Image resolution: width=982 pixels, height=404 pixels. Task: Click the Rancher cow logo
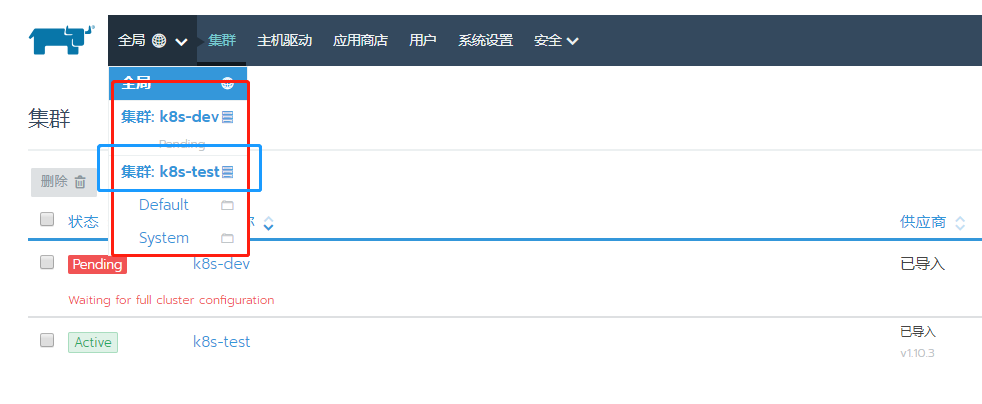pos(61,41)
